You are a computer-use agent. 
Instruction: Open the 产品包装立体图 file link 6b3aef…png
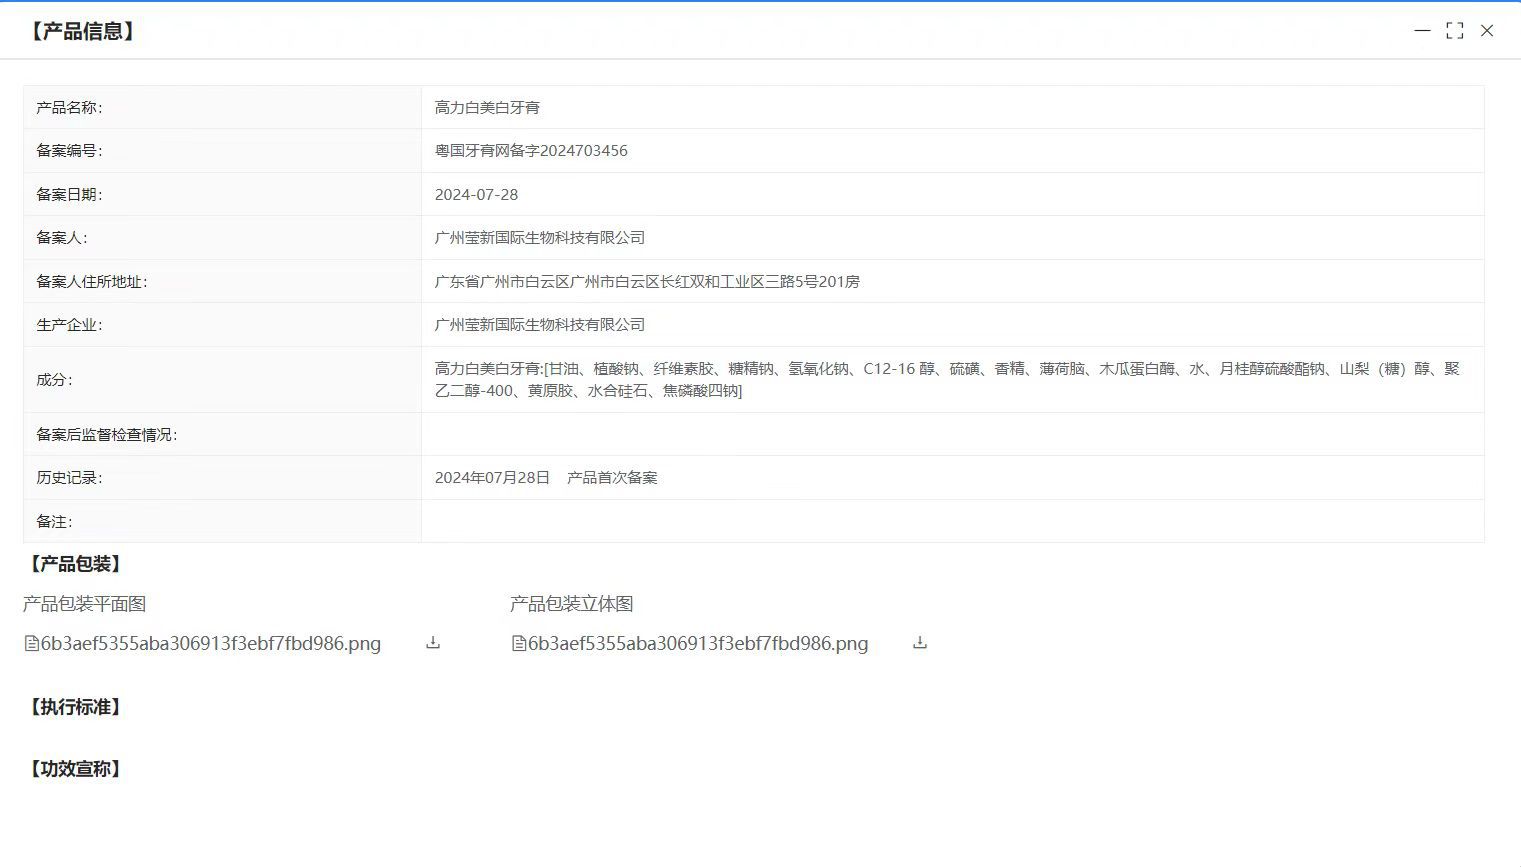pos(698,644)
